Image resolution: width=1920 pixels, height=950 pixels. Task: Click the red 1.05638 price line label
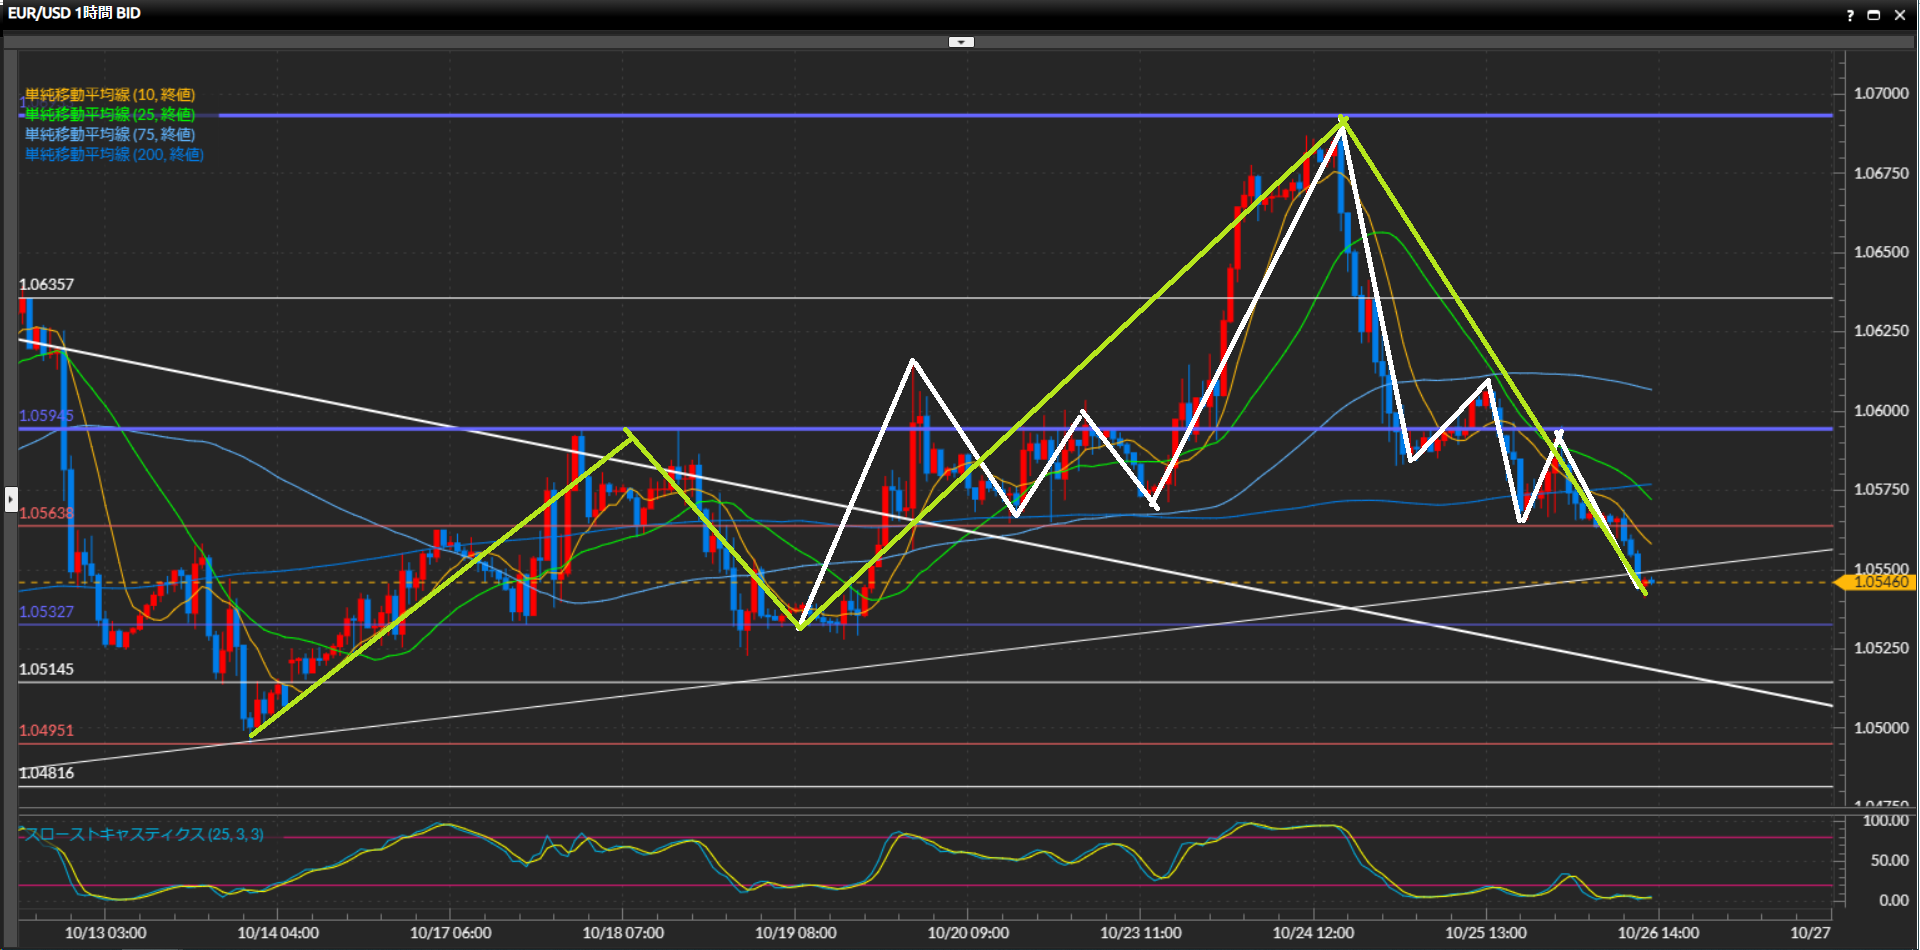[47, 514]
